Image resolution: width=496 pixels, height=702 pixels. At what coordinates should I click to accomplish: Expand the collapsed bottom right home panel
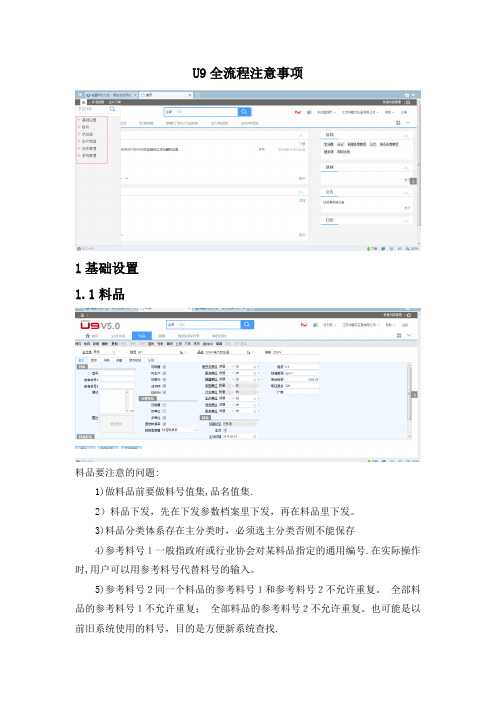(x=406, y=220)
